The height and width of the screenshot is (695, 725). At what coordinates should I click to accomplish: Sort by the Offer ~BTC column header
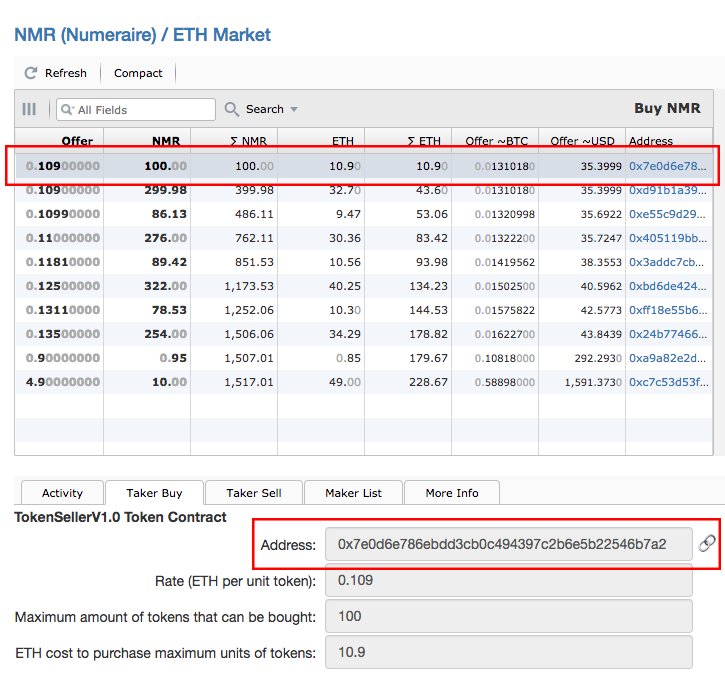pyautogui.click(x=495, y=141)
